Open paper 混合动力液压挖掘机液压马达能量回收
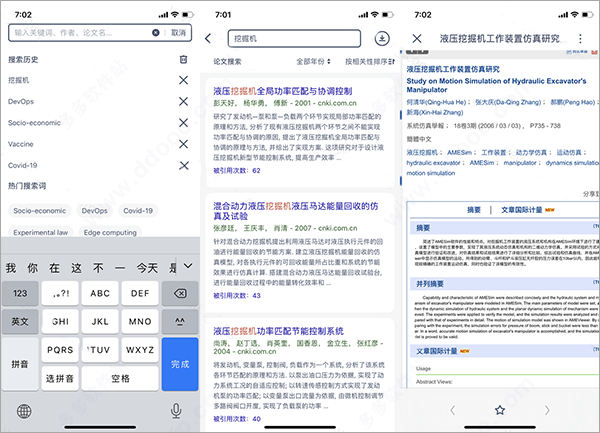 coord(296,211)
